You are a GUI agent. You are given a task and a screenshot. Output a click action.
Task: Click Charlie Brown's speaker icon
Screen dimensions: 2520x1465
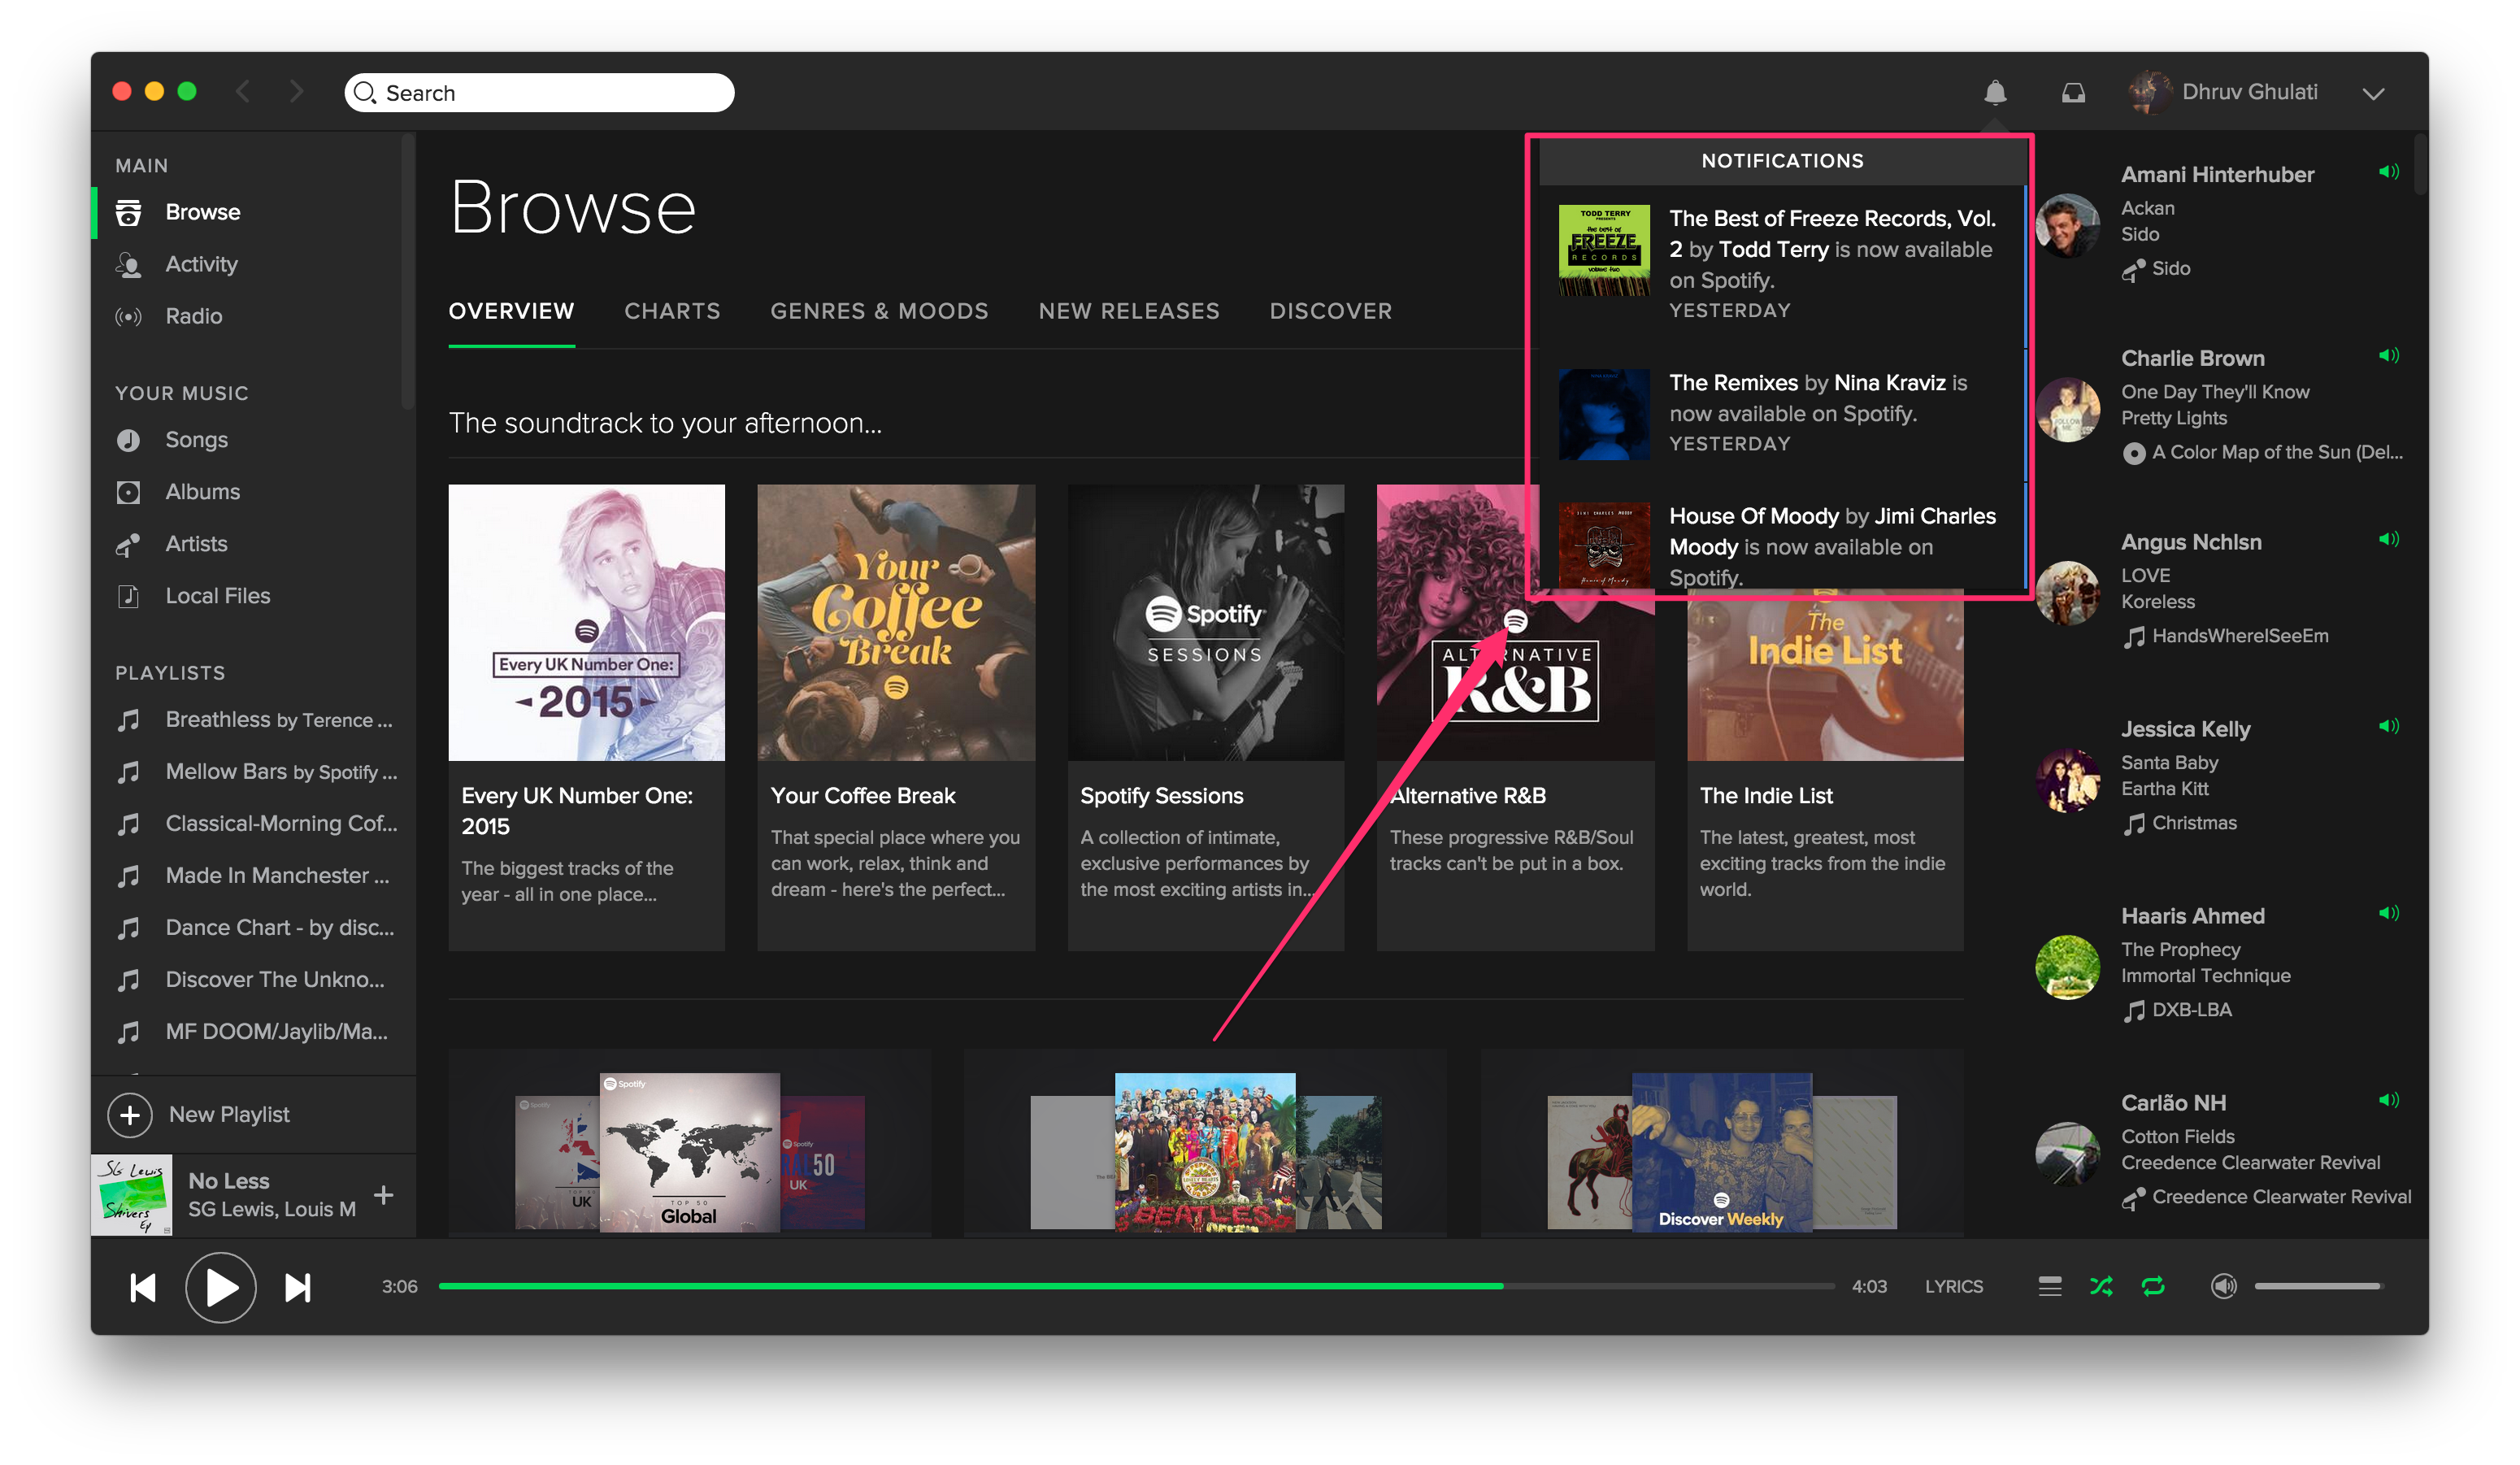coord(2388,356)
